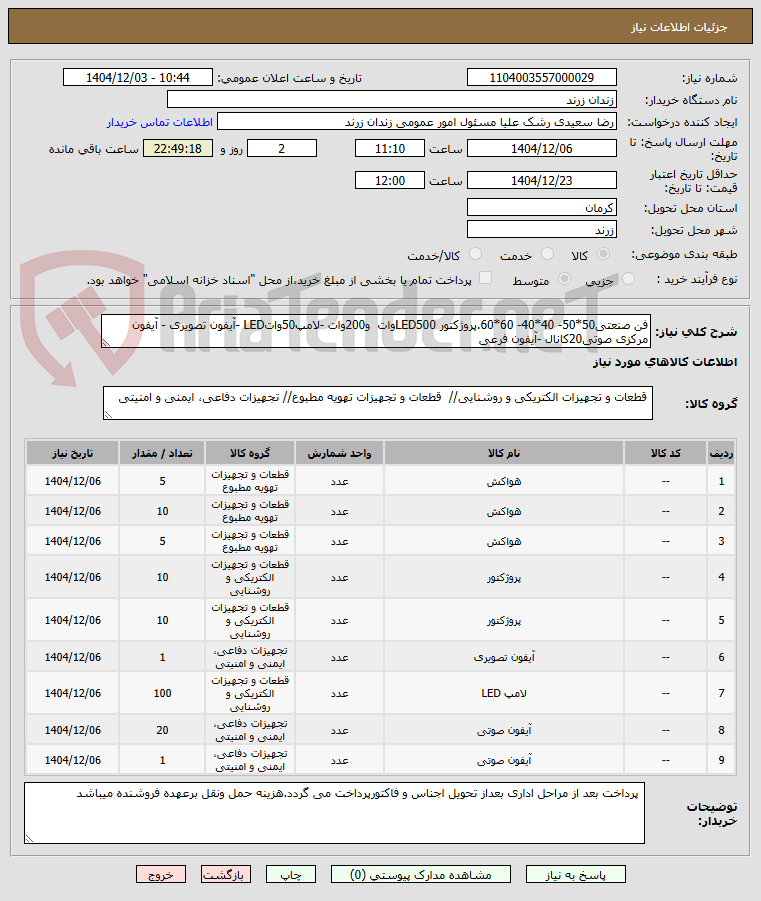Screen dimensions: 761x901
Task: Click the resize handle of شرح کلی نیاز box
Action: (x=106, y=344)
